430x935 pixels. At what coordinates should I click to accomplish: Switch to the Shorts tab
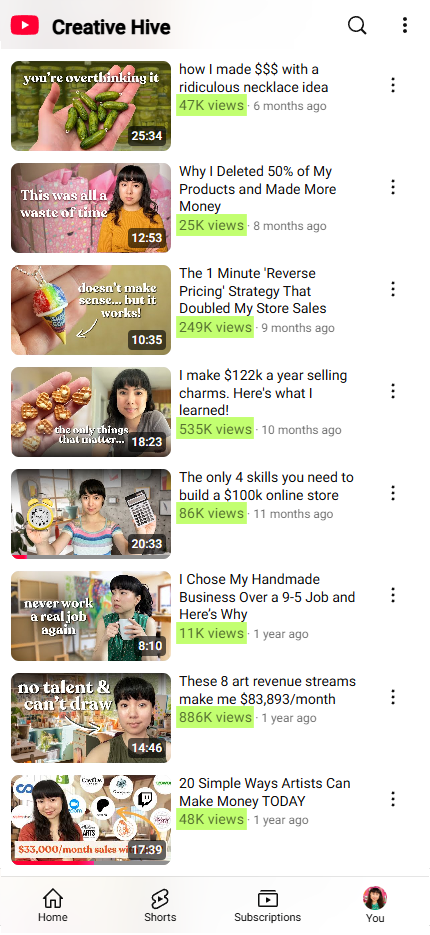coord(160,905)
